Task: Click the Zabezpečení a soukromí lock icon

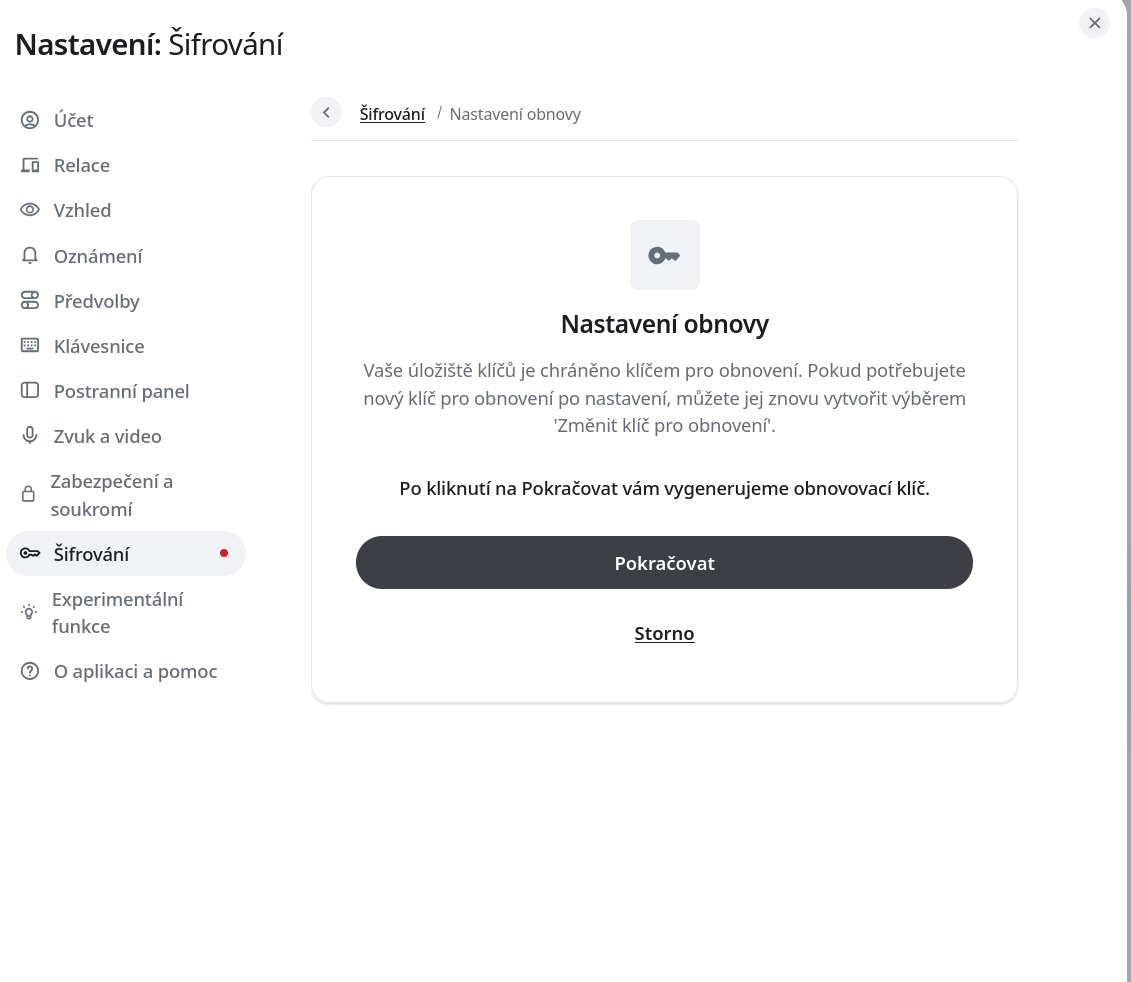Action: coord(29,495)
